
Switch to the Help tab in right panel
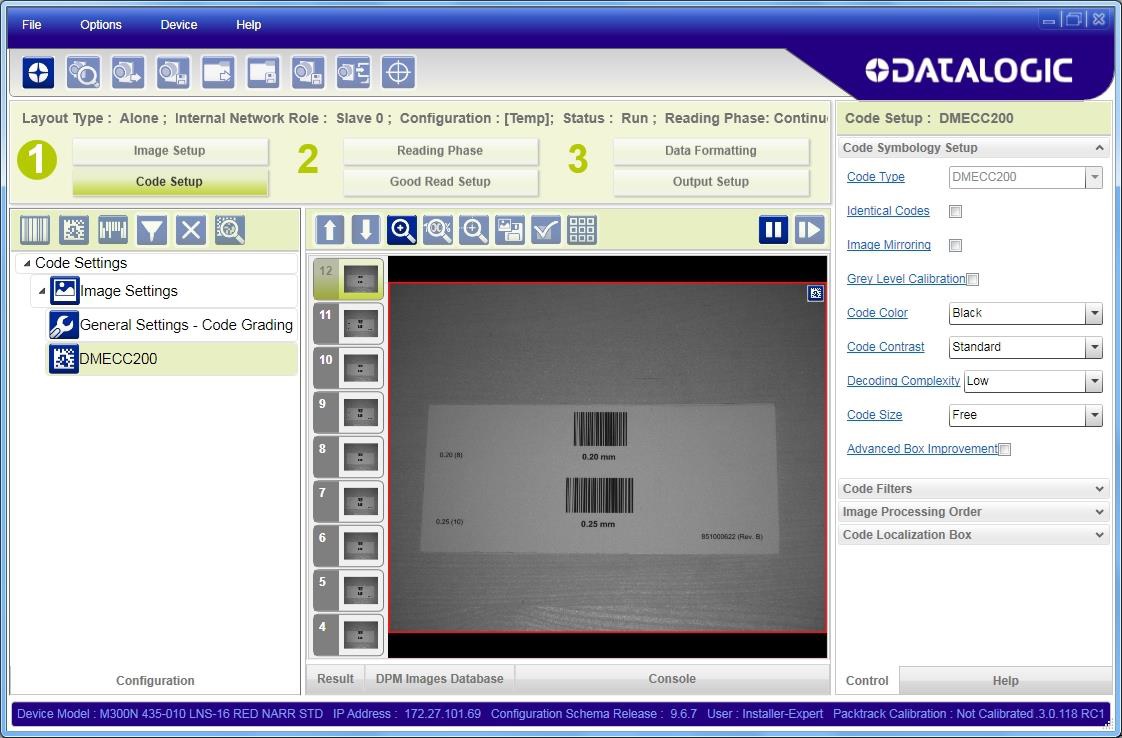coord(1005,681)
